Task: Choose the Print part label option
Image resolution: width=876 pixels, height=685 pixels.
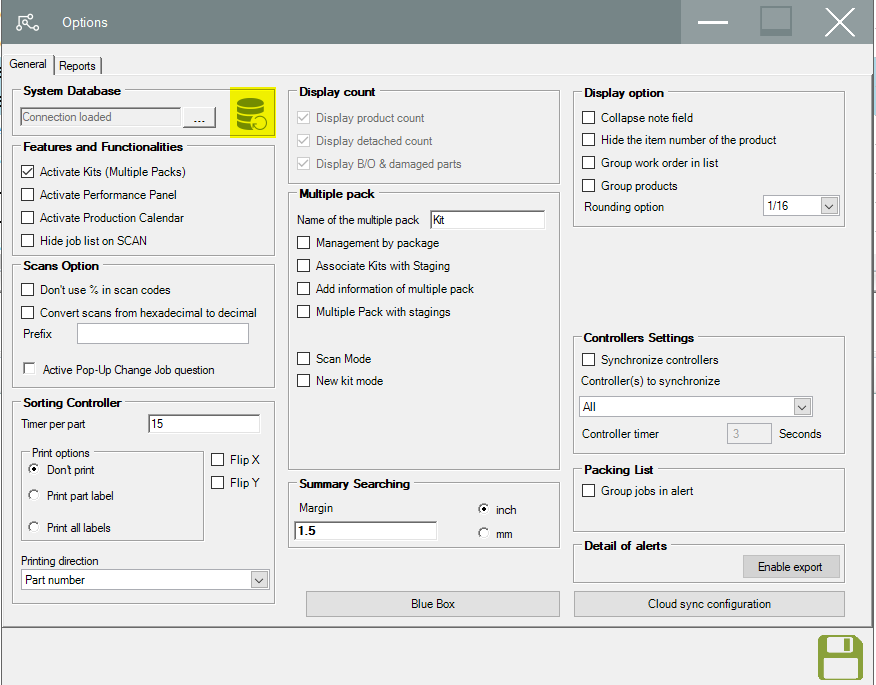Action: tap(34, 495)
